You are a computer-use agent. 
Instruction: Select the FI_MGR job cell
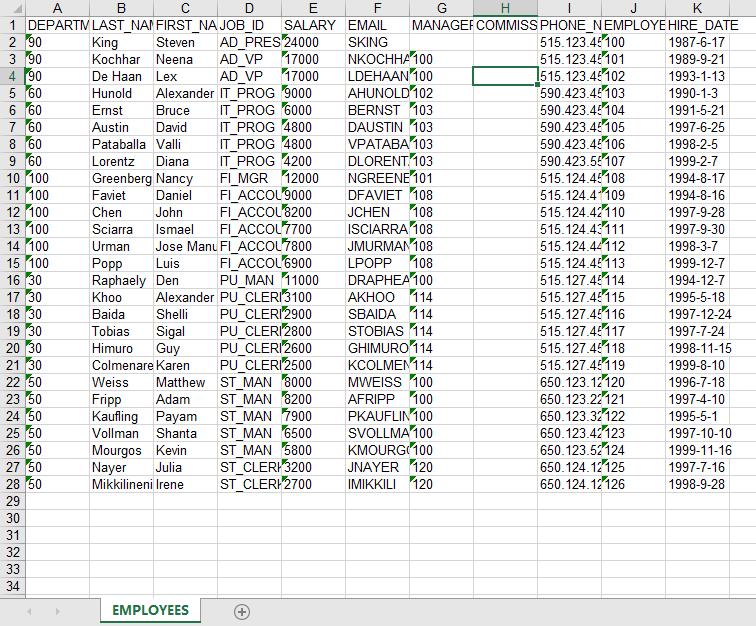coord(249,178)
